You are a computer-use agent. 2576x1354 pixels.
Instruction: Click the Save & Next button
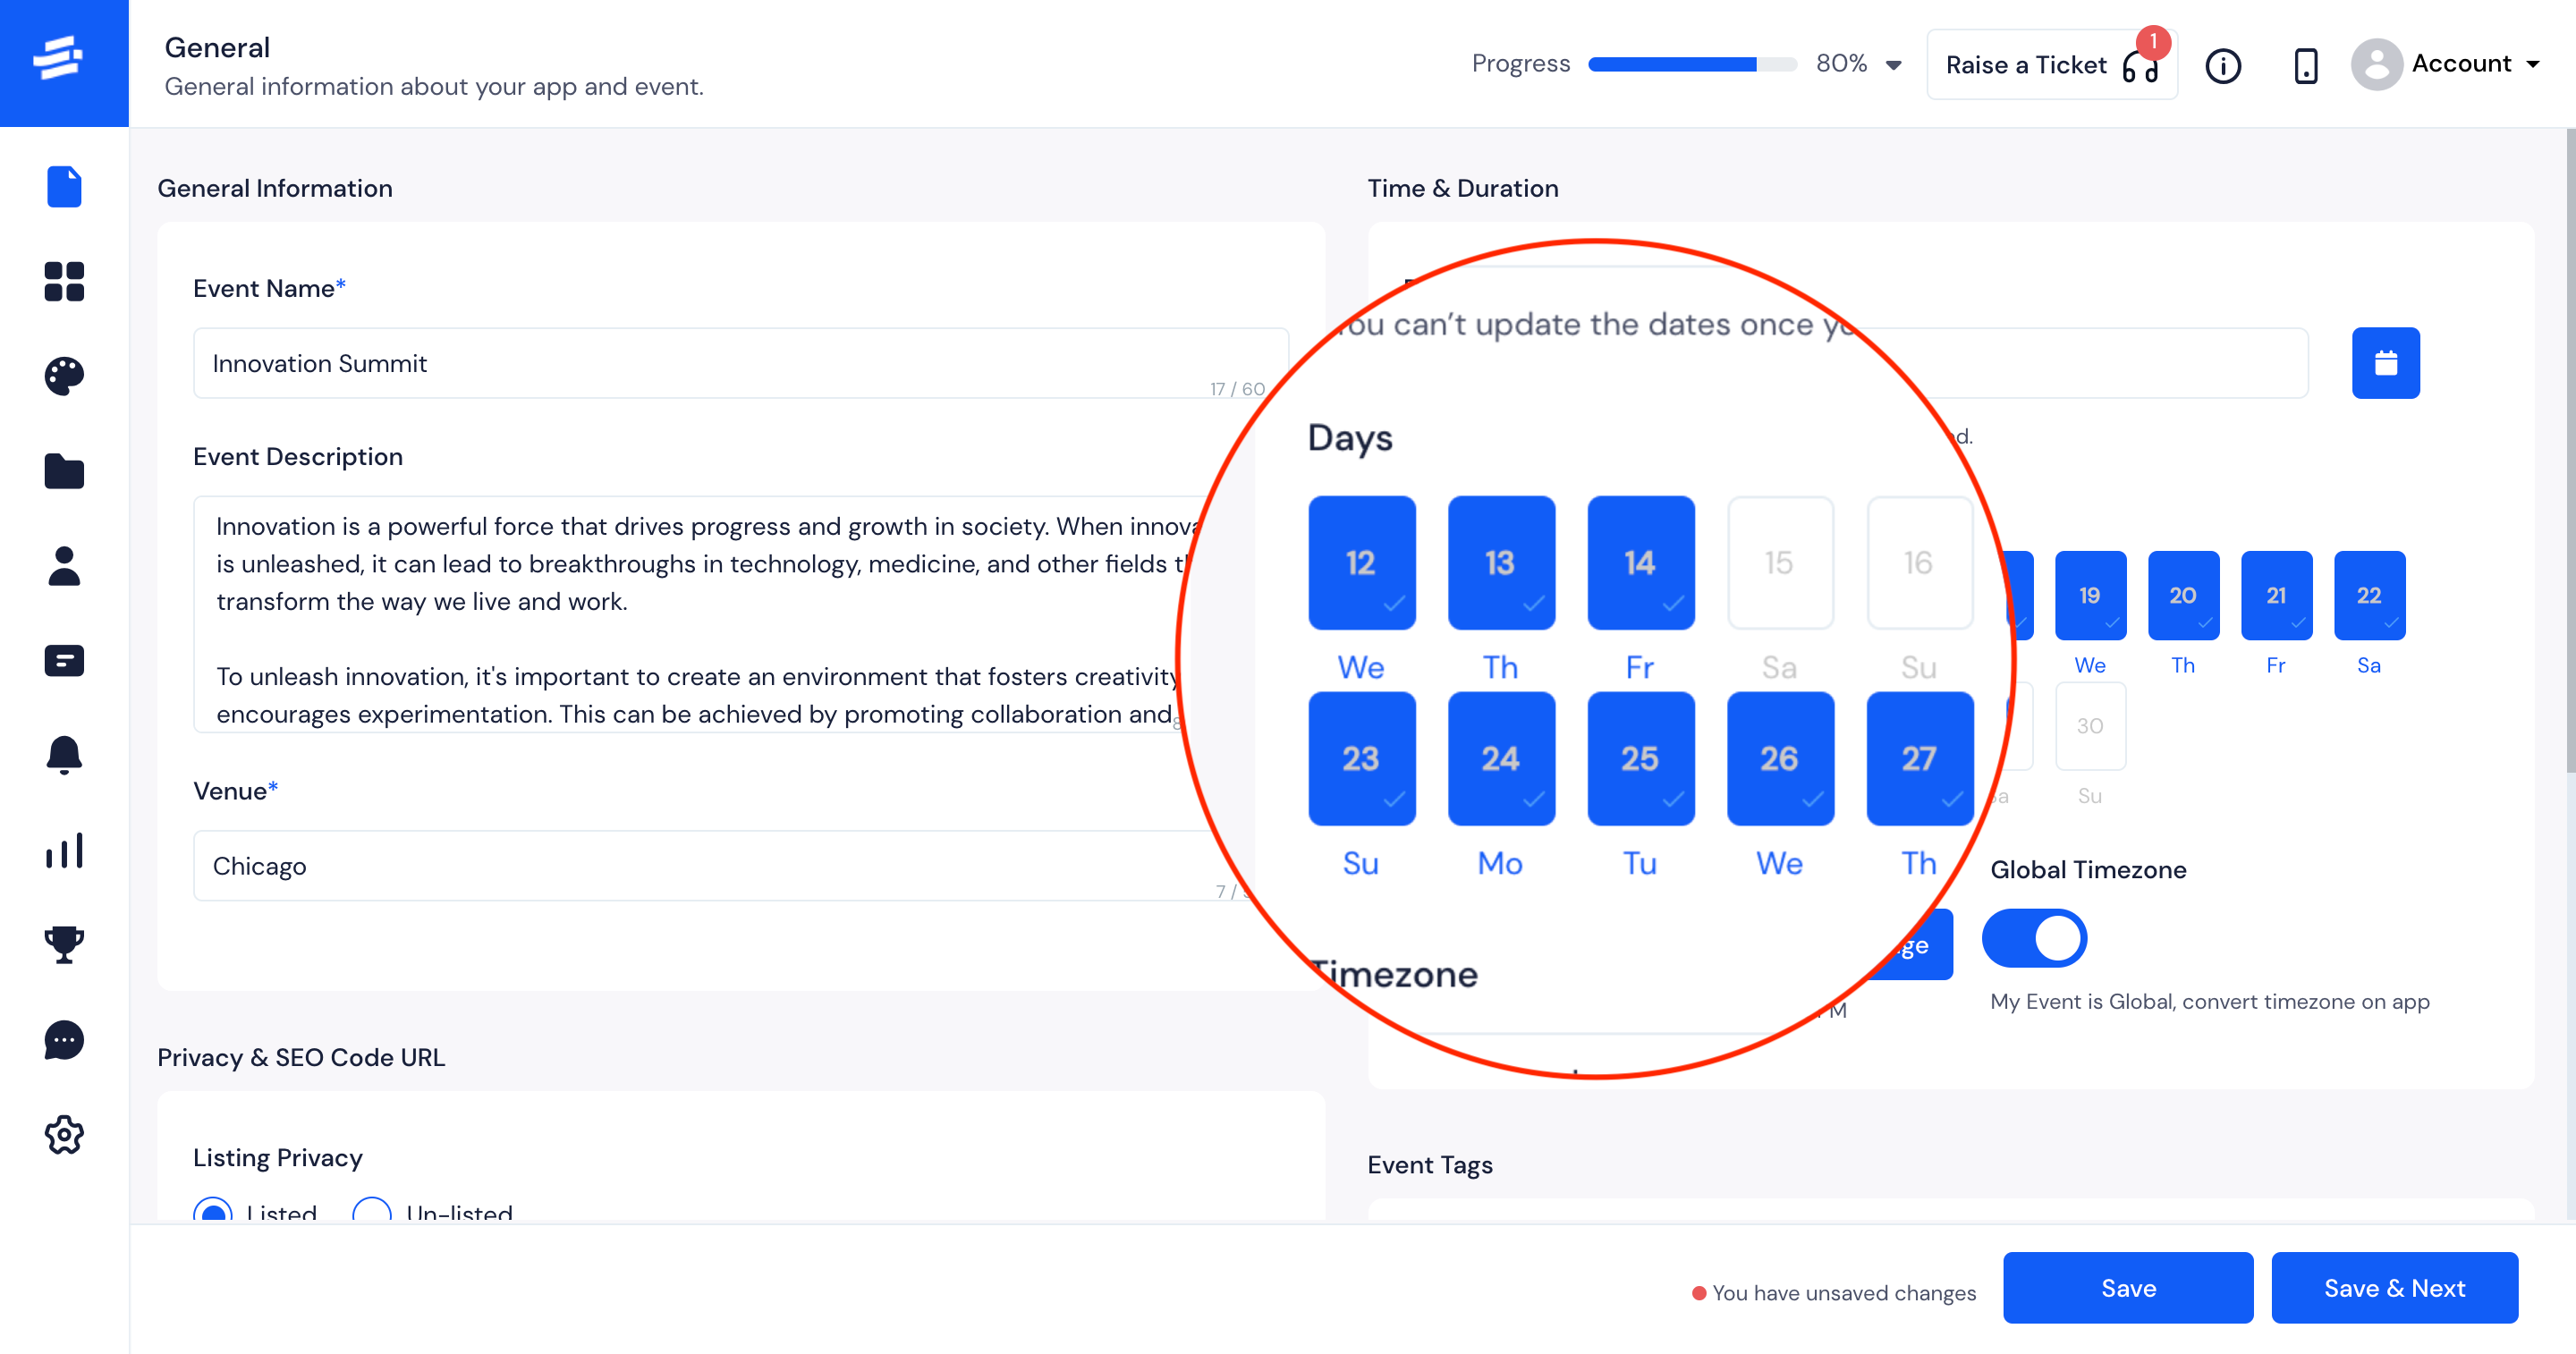[x=2394, y=1288]
